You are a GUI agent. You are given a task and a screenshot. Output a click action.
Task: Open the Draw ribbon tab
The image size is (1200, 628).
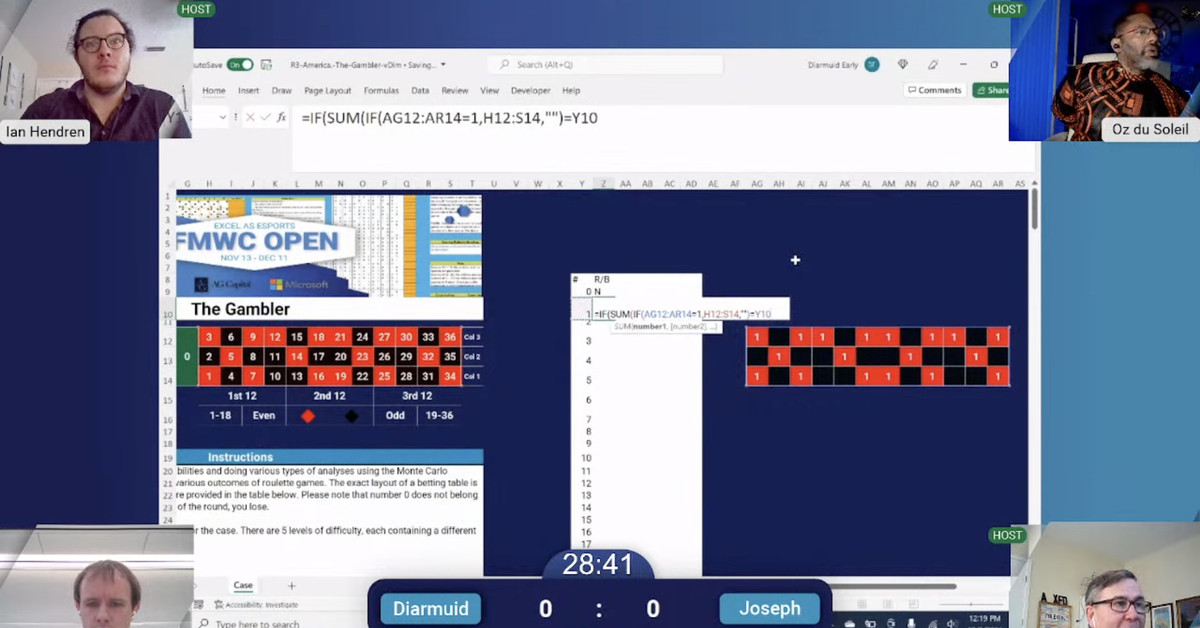[282, 90]
